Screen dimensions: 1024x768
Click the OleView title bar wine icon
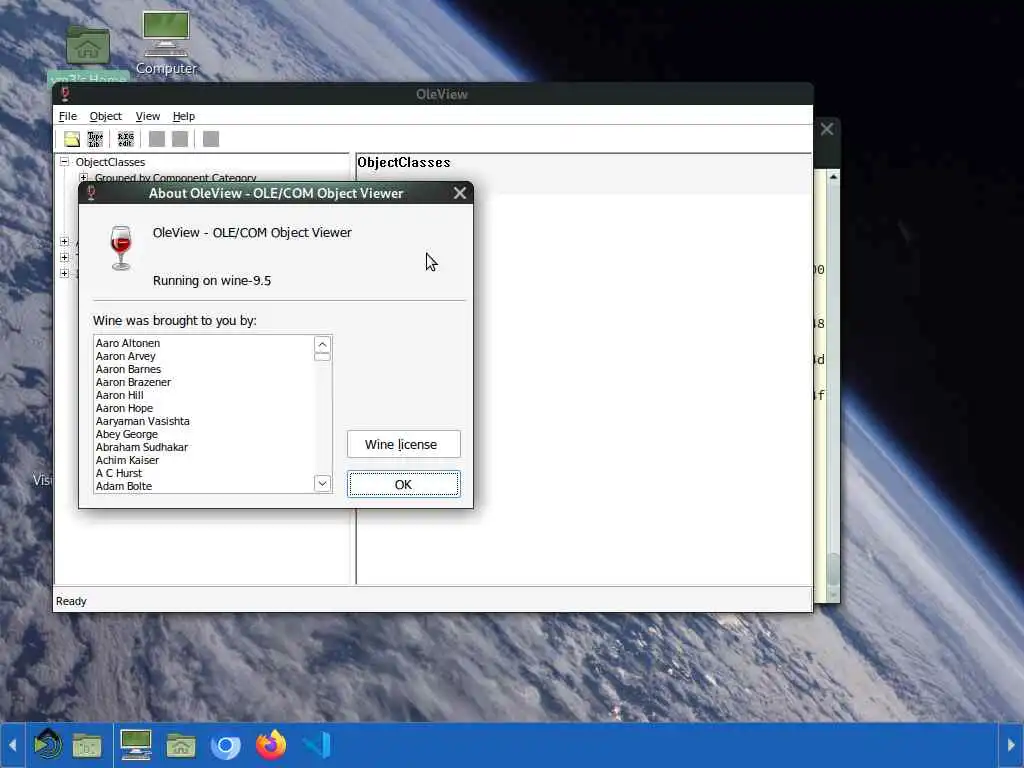click(65, 94)
